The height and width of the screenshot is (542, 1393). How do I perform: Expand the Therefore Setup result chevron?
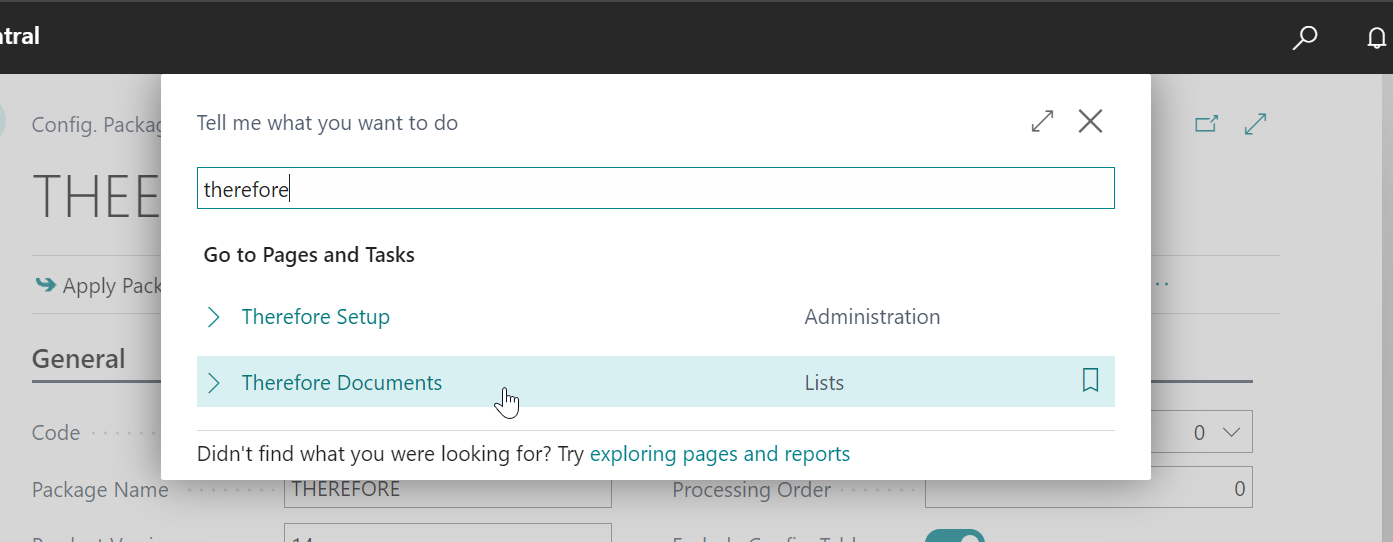point(213,317)
